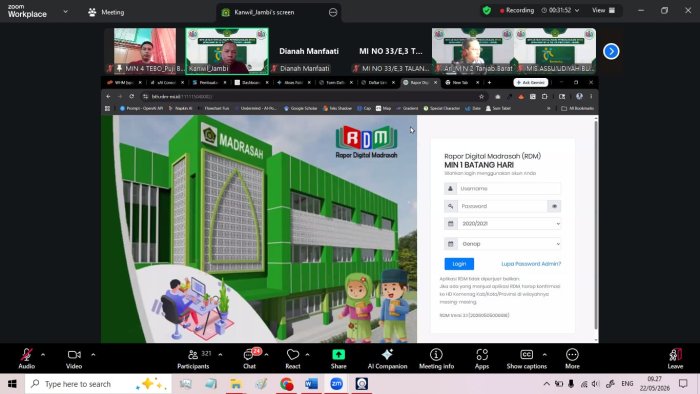Screen dimensions: 700x394
Task: Toggle password visibility eye icon
Action: point(554,206)
